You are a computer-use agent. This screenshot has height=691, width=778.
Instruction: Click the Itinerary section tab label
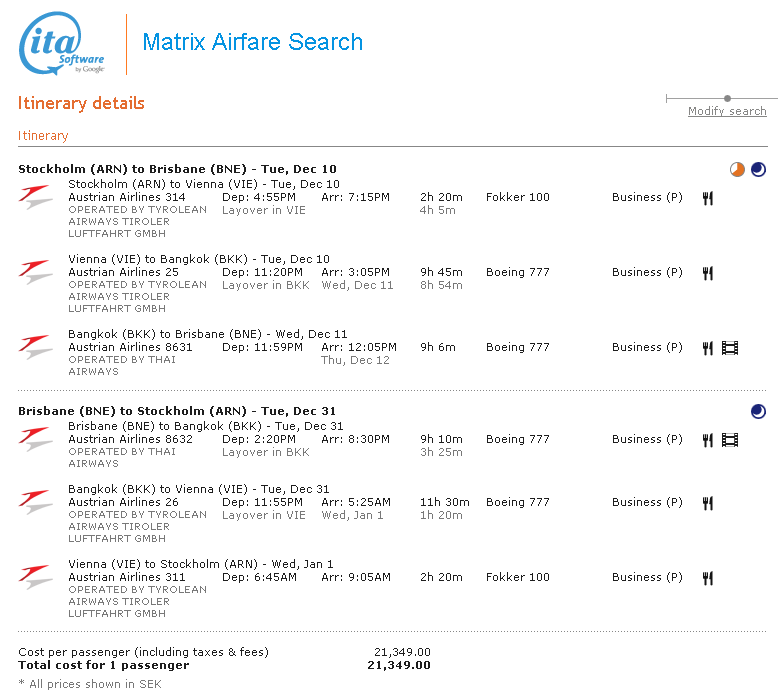[x=43, y=136]
